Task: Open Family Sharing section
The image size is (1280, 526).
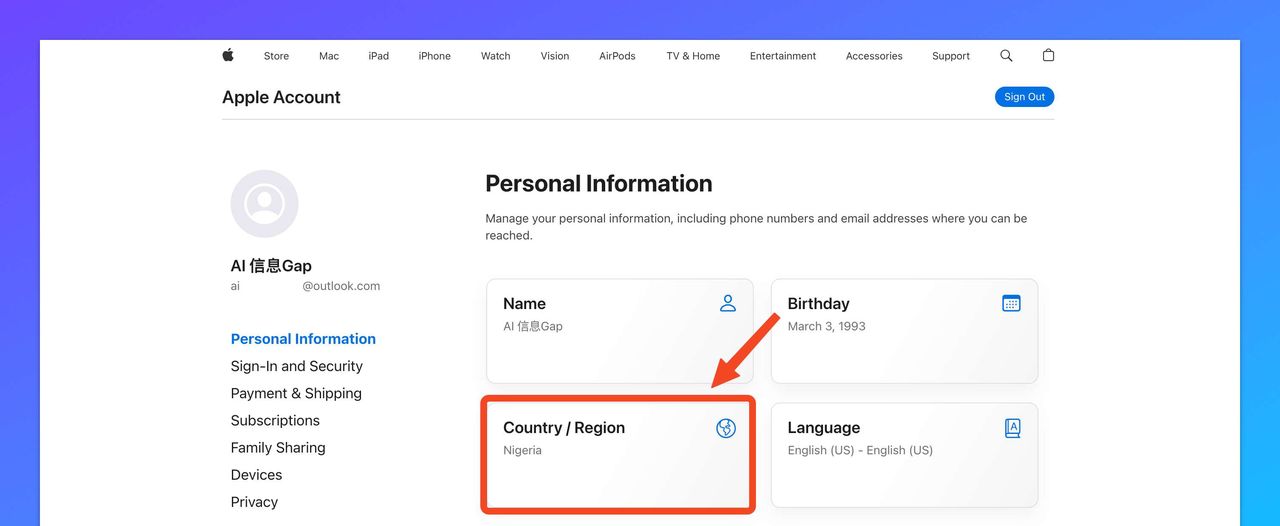Action: point(278,447)
